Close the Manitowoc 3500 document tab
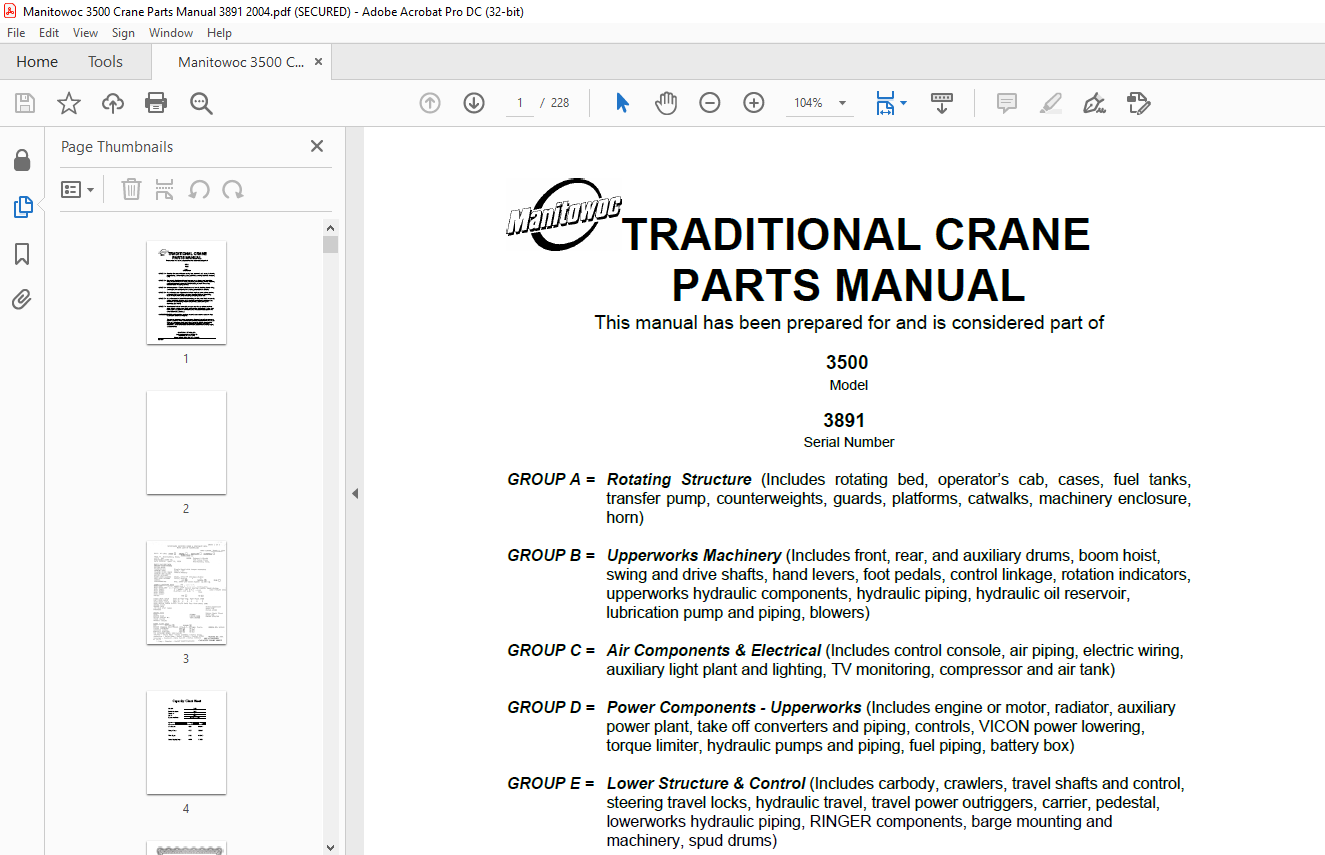The height and width of the screenshot is (855, 1325). click(x=318, y=62)
